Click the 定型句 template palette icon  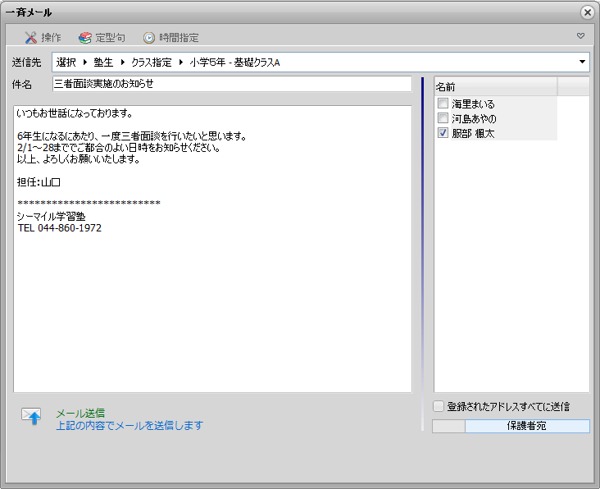tap(85, 37)
